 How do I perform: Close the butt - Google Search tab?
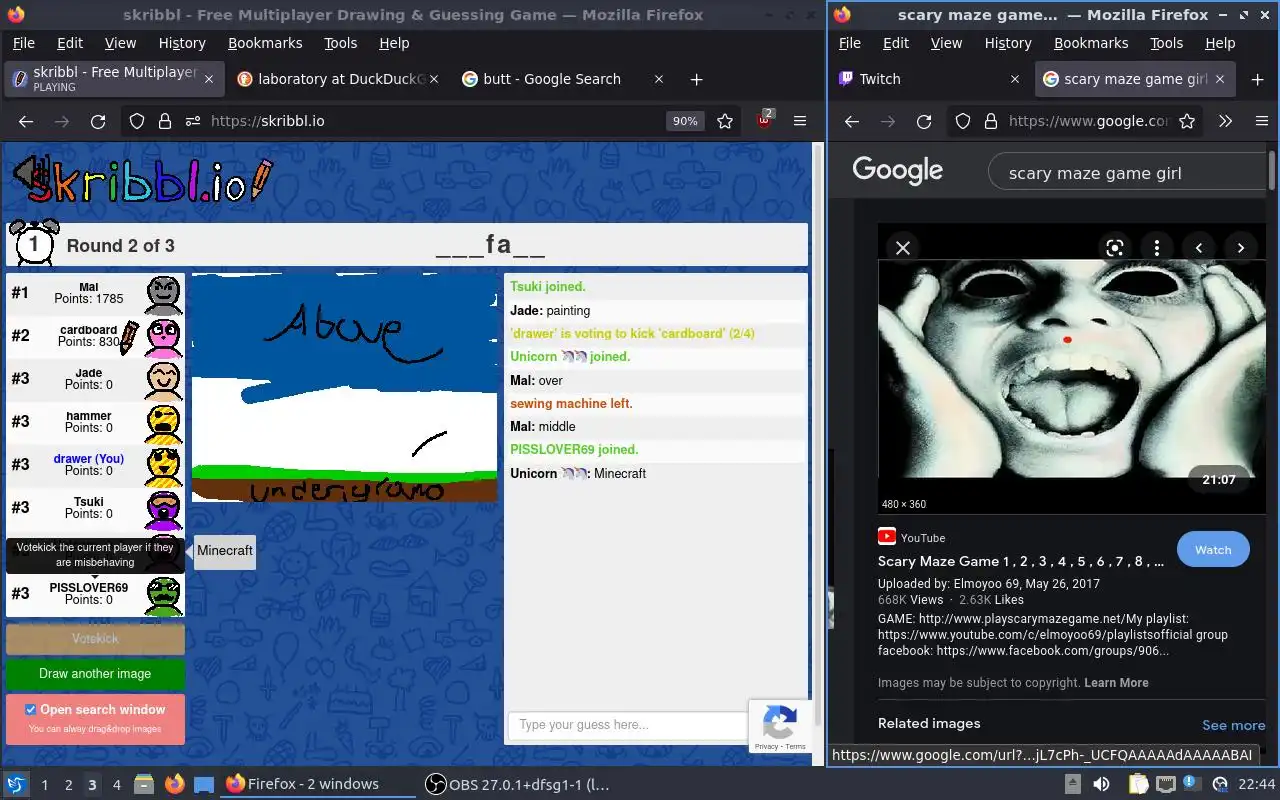[658, 79]
